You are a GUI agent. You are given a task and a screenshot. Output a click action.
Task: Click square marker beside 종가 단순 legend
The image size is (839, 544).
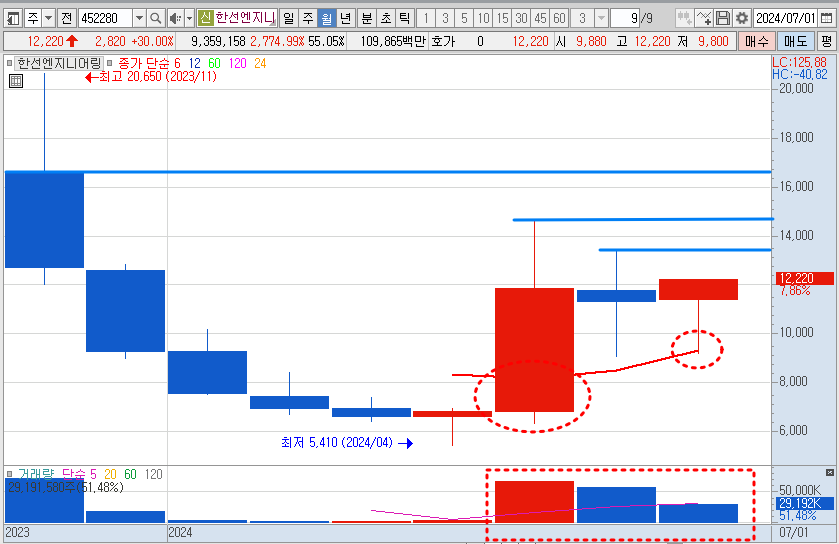click(x=110, y=63)
